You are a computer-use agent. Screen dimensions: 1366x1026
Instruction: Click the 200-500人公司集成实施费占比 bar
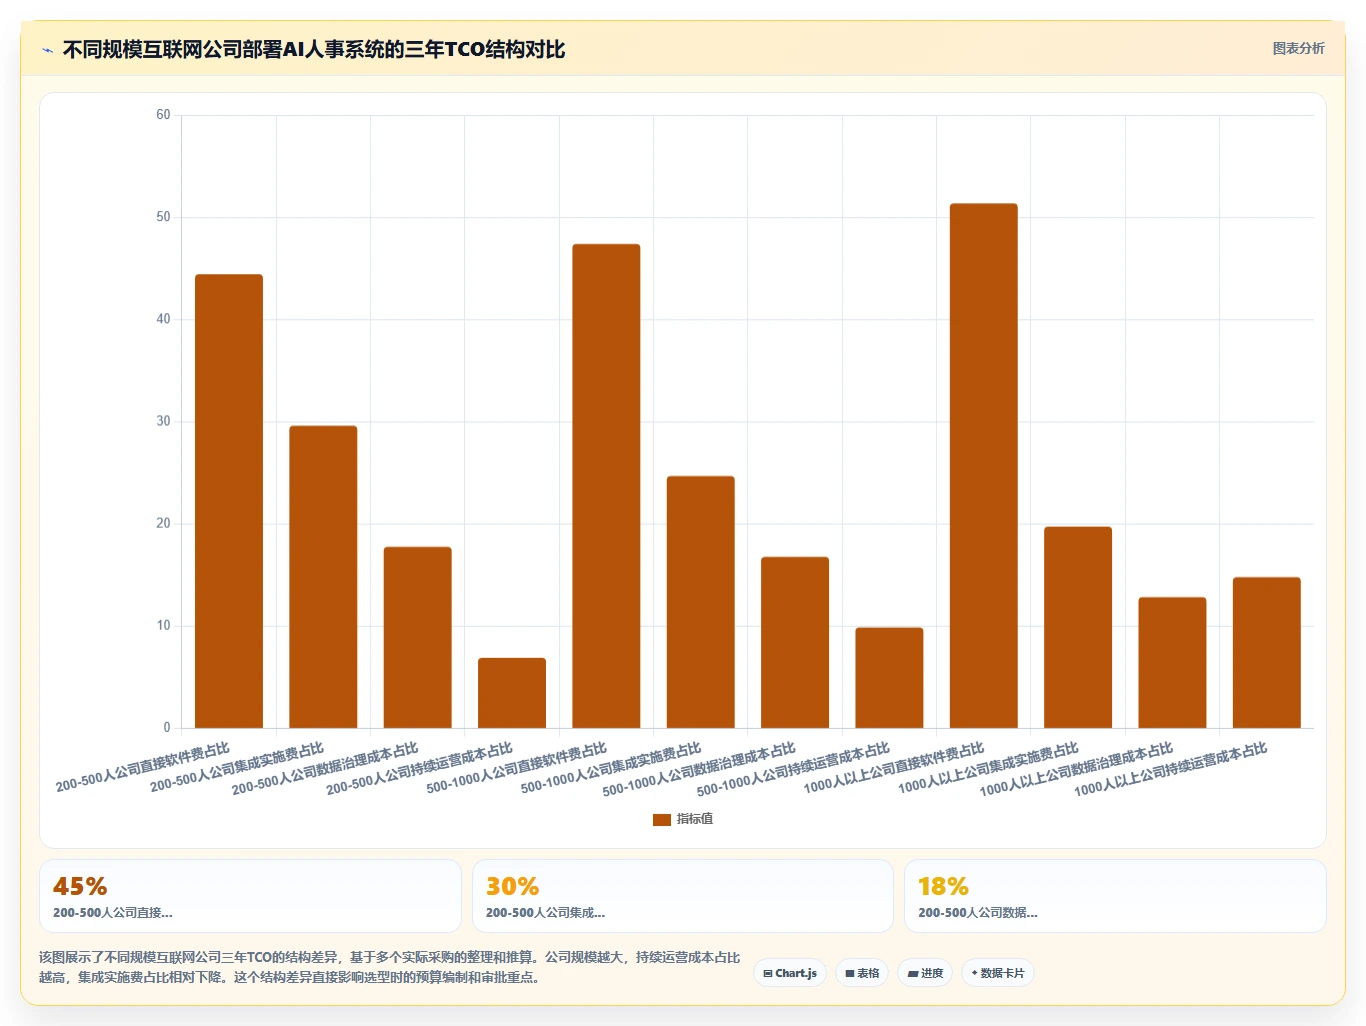[x=323, y=577]
